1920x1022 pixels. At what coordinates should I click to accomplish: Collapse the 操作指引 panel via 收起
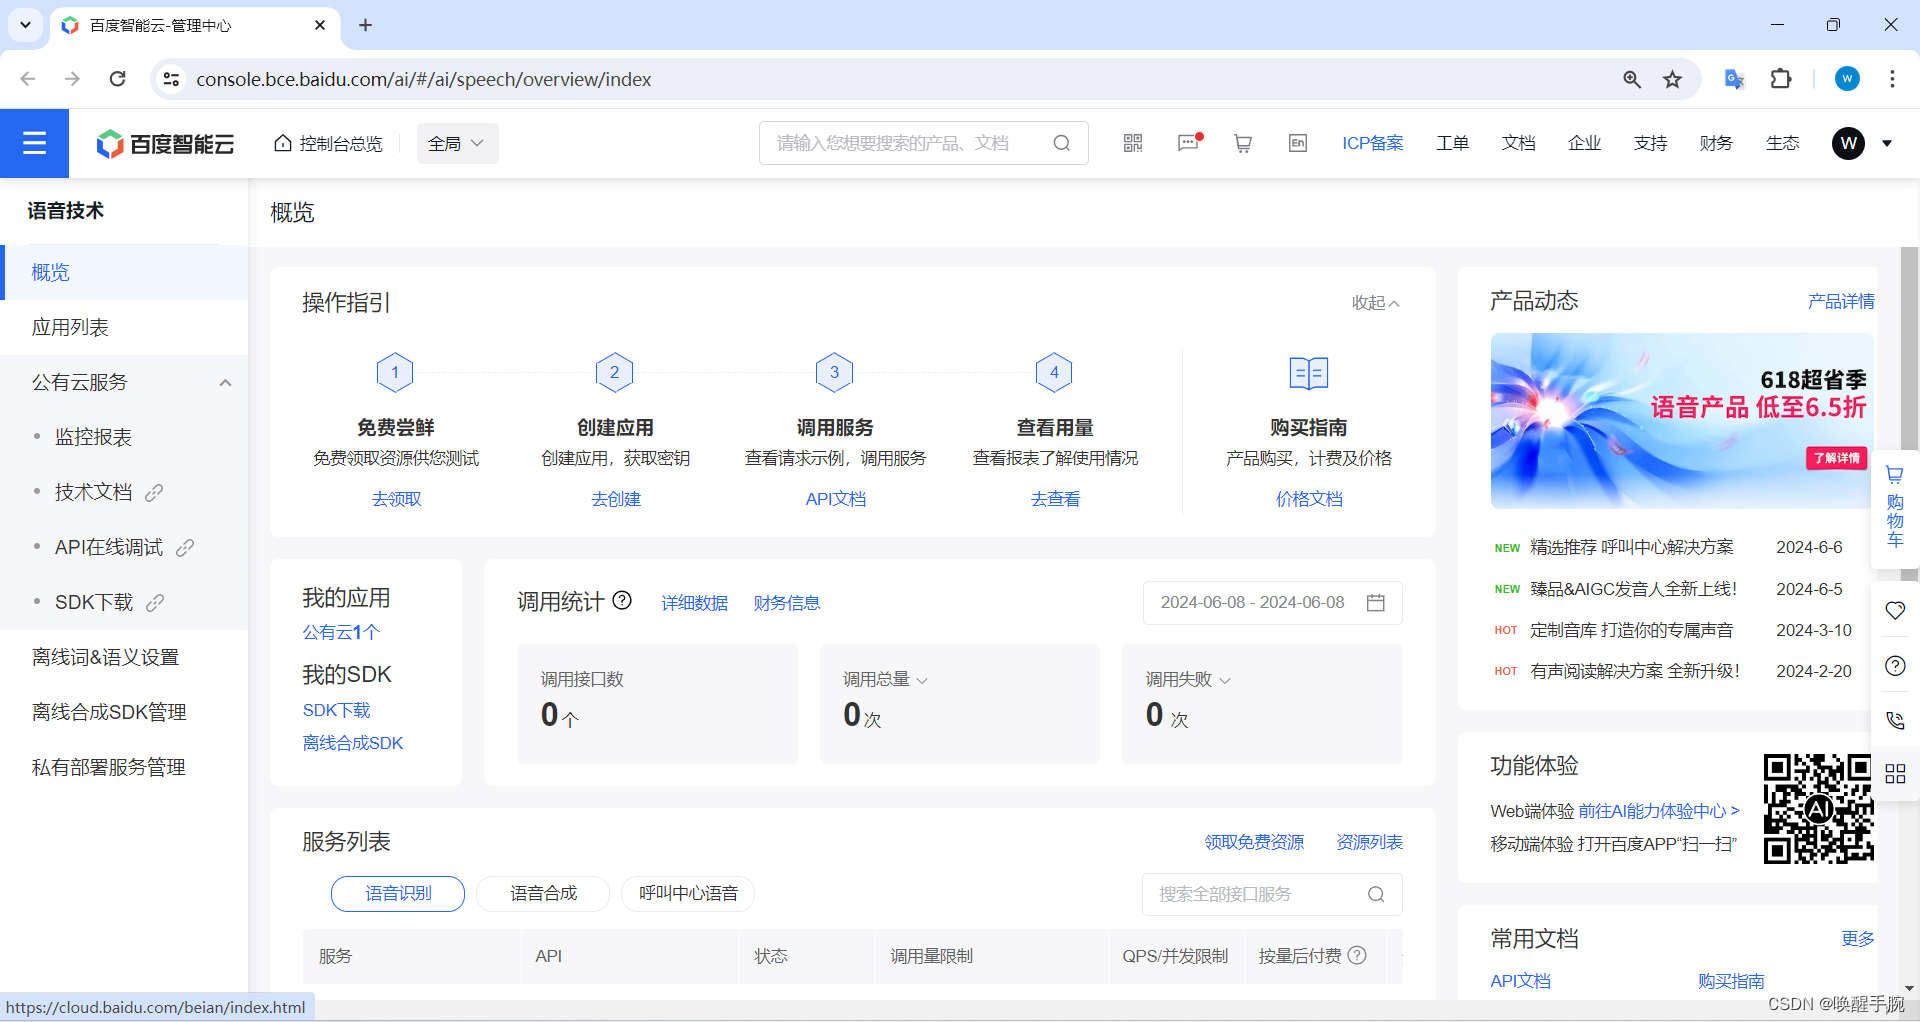(1375, 302)
